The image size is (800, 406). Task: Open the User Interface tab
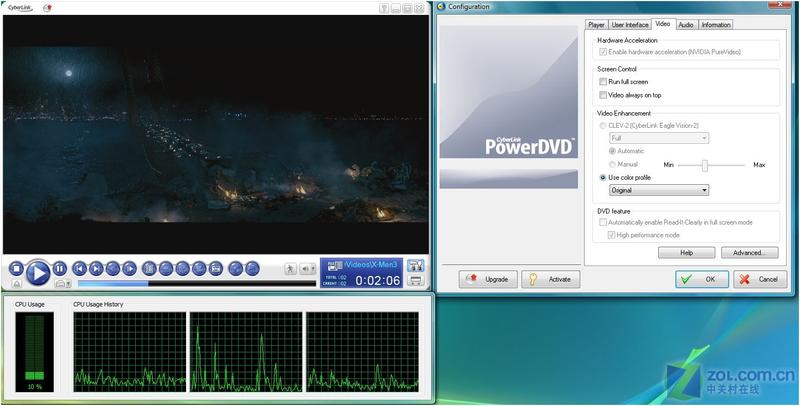(x=630, y=24)
